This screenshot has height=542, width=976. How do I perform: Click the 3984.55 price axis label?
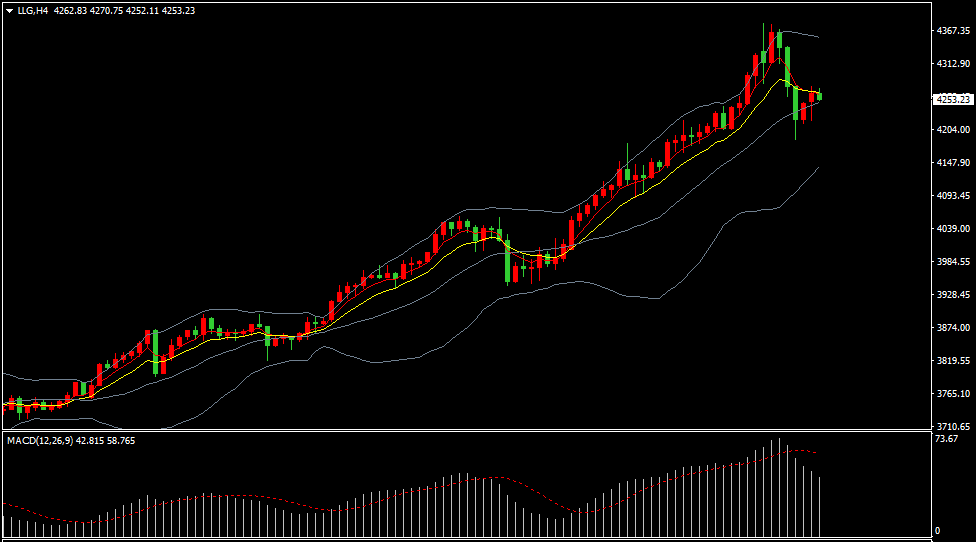[952, 262]
